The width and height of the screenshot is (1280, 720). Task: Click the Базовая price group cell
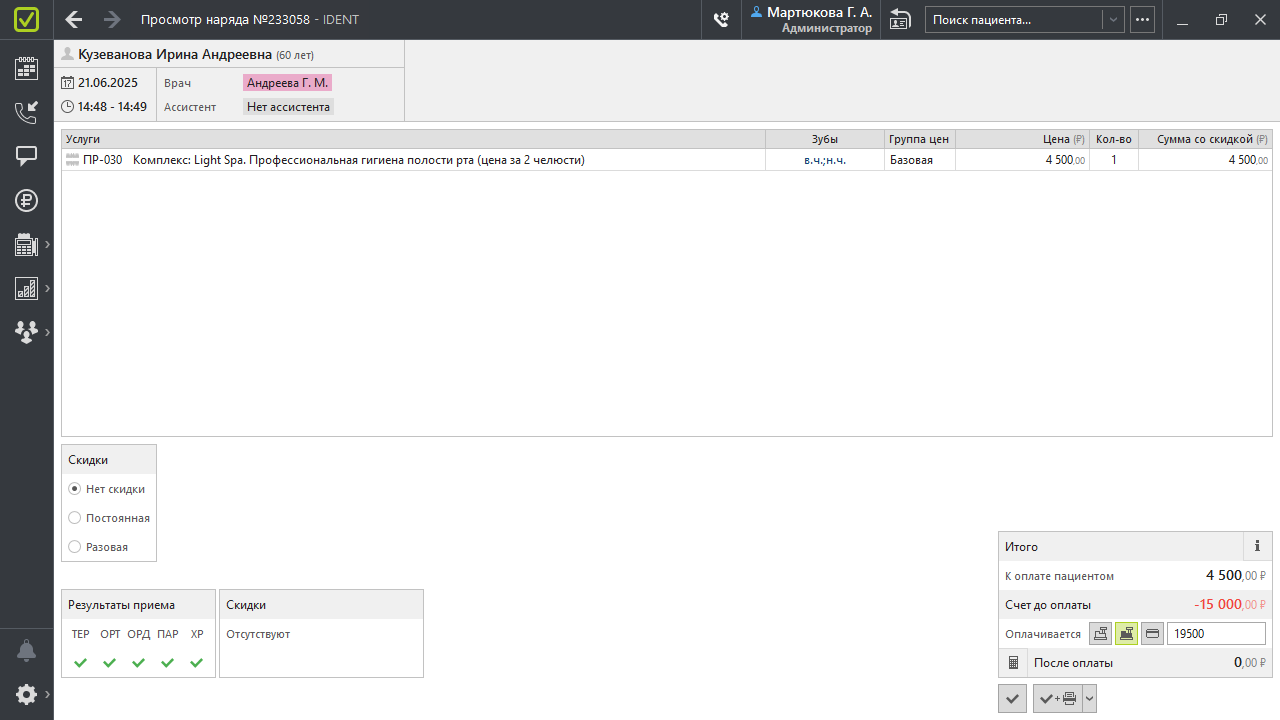point(920,160)
